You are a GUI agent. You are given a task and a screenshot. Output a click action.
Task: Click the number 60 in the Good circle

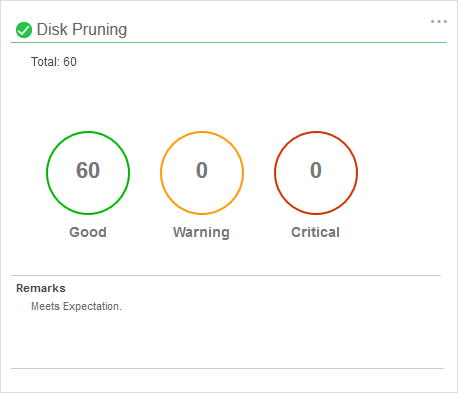[x=88, y=170]
